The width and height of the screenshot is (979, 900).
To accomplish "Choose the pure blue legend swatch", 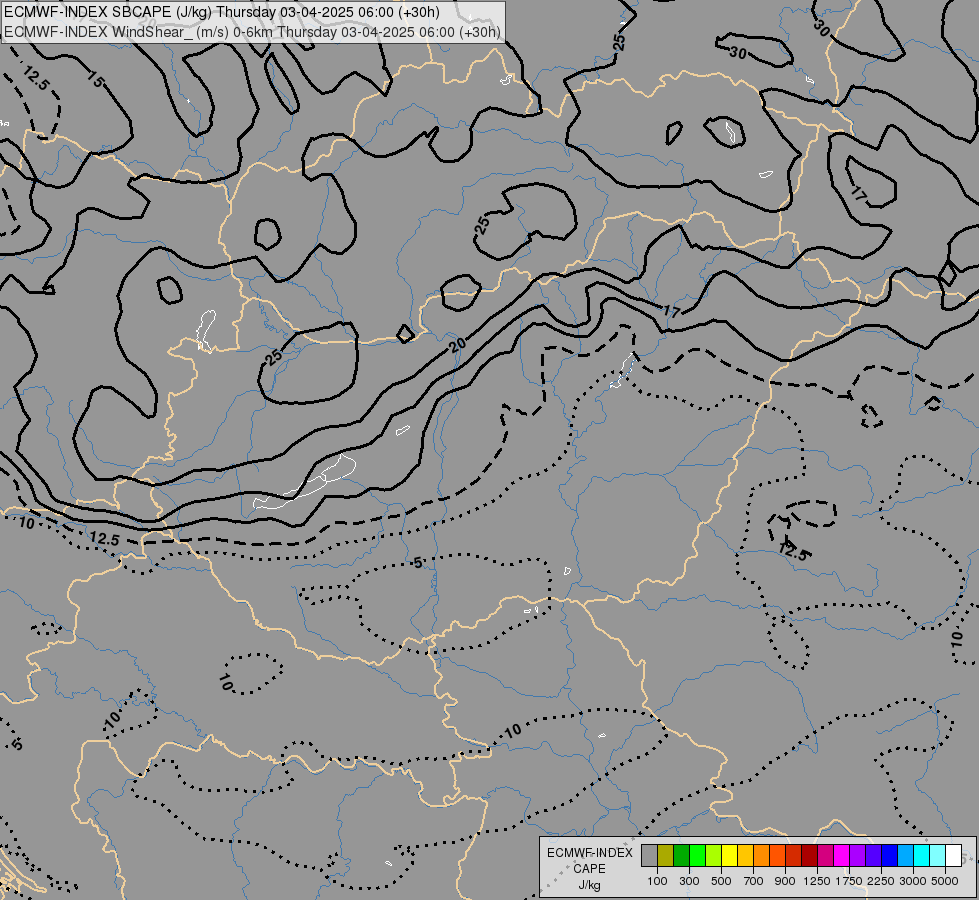I will [889, 855].
